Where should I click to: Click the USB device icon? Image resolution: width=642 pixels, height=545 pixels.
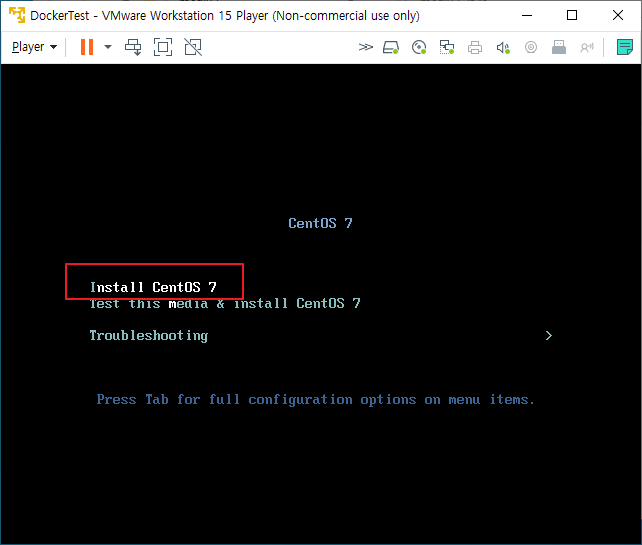[559, 47]
